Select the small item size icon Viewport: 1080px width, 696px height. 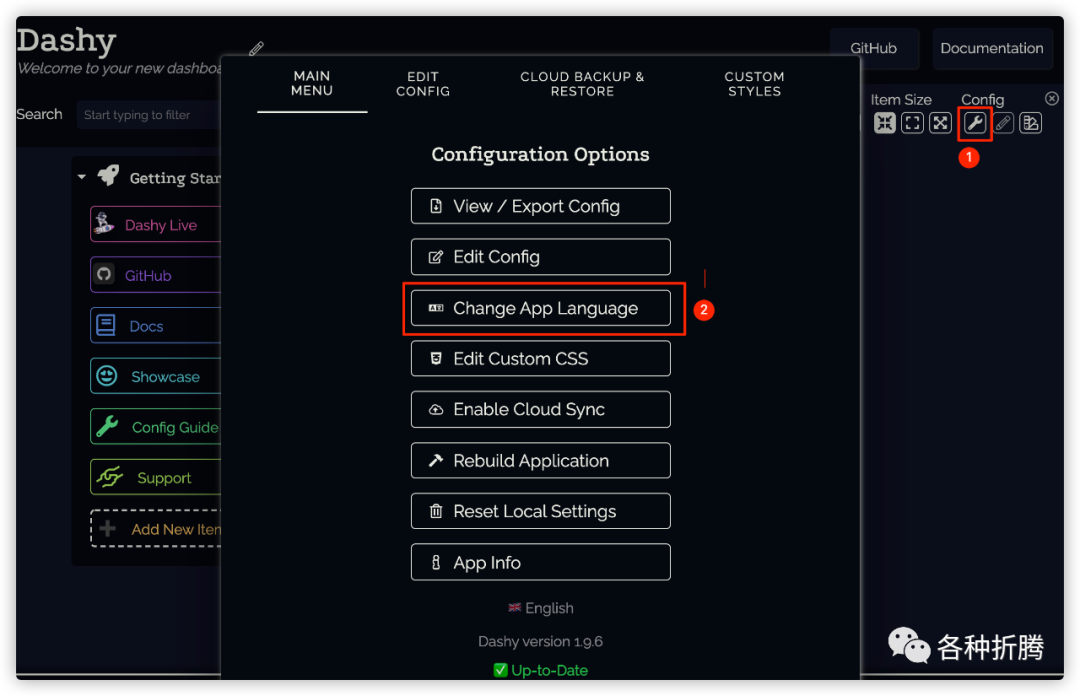tap(885, 123)
